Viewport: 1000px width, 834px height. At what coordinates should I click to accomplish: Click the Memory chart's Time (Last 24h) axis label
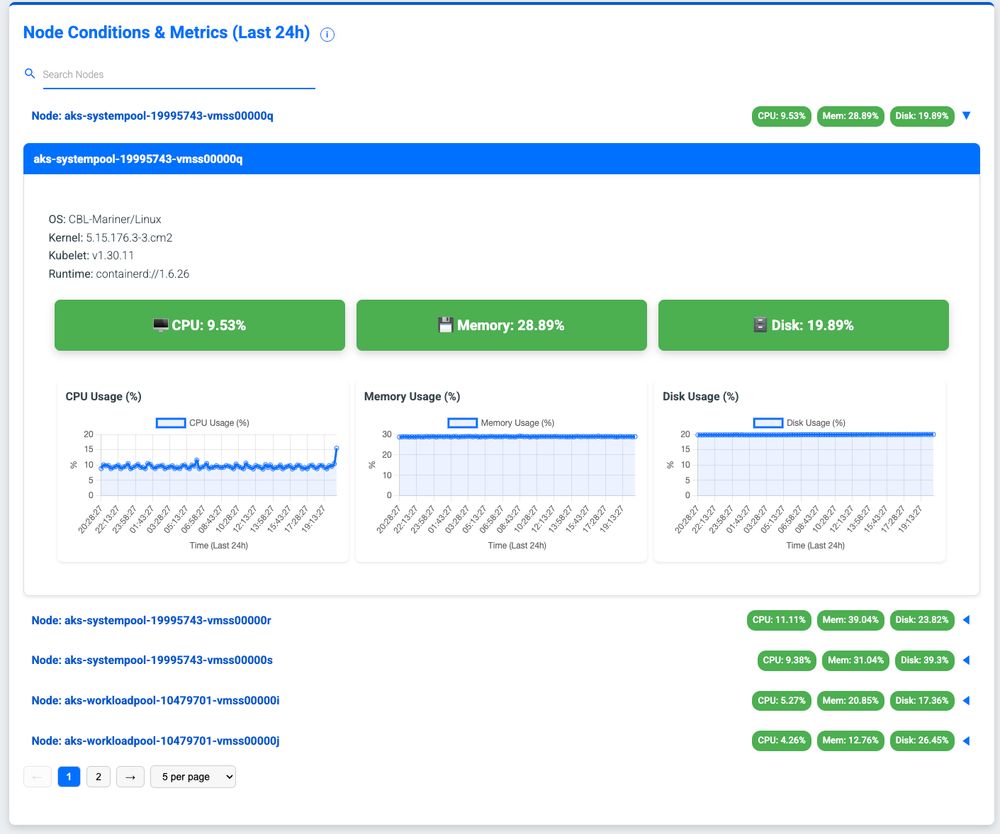click(x=517, y=546)
